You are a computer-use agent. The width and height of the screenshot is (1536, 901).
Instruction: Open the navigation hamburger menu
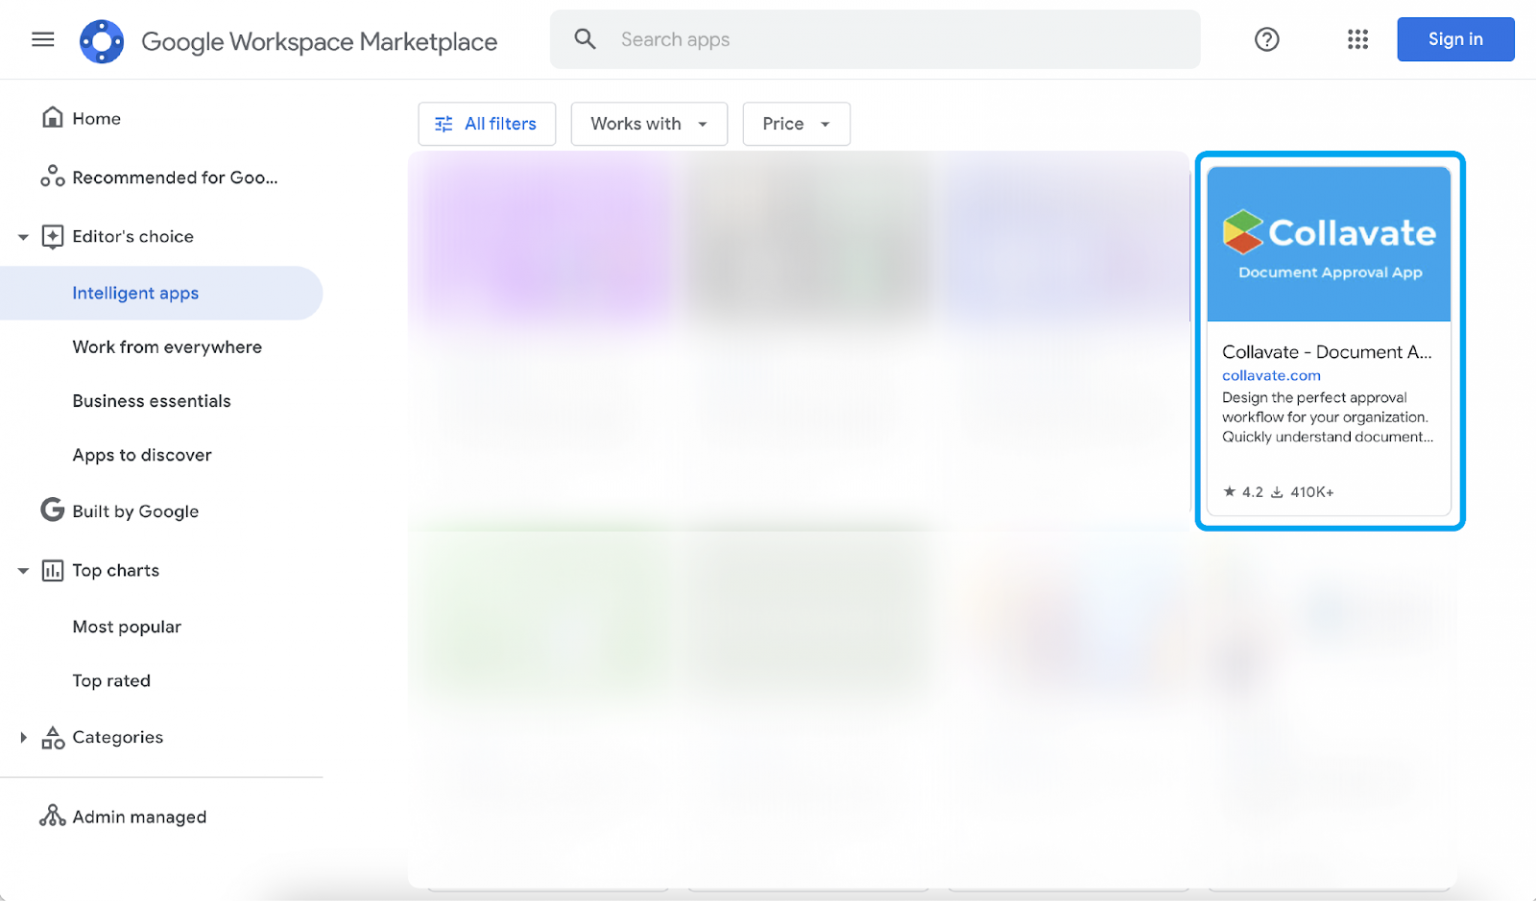click(x=42, y=39)
